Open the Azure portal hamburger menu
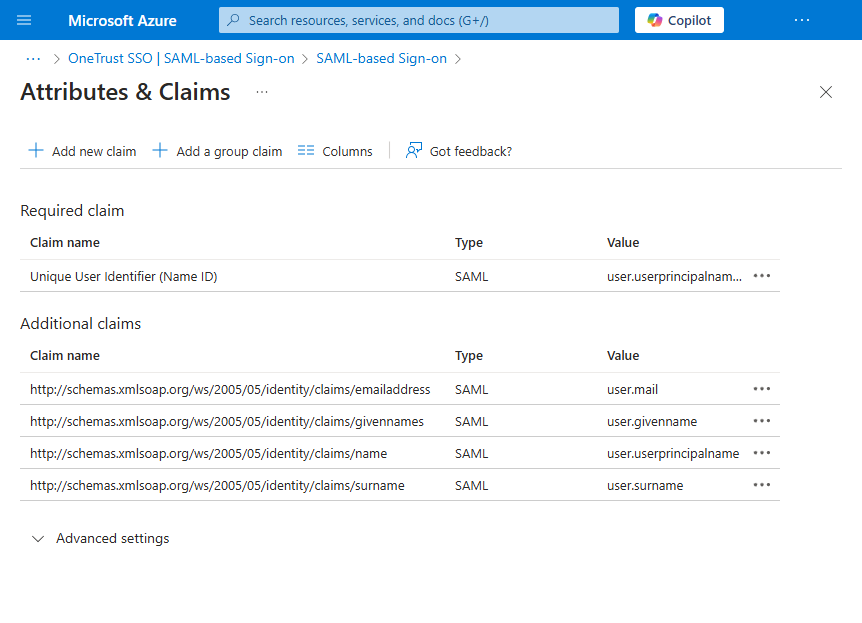 pos(25,20)
